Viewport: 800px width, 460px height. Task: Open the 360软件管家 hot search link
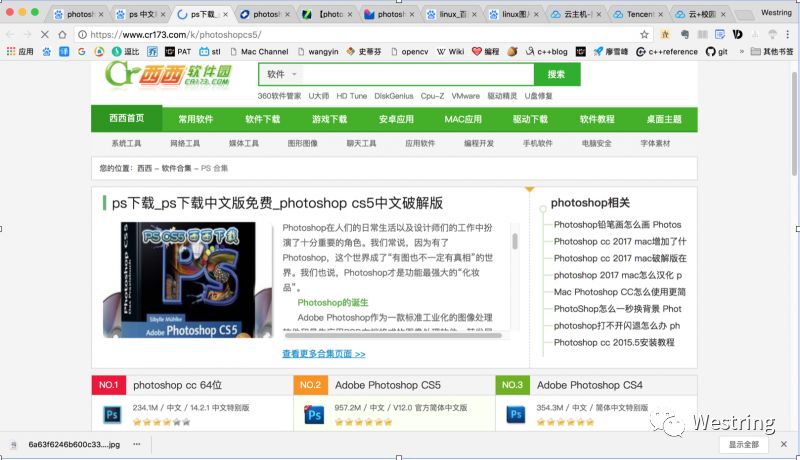(279, 96)
